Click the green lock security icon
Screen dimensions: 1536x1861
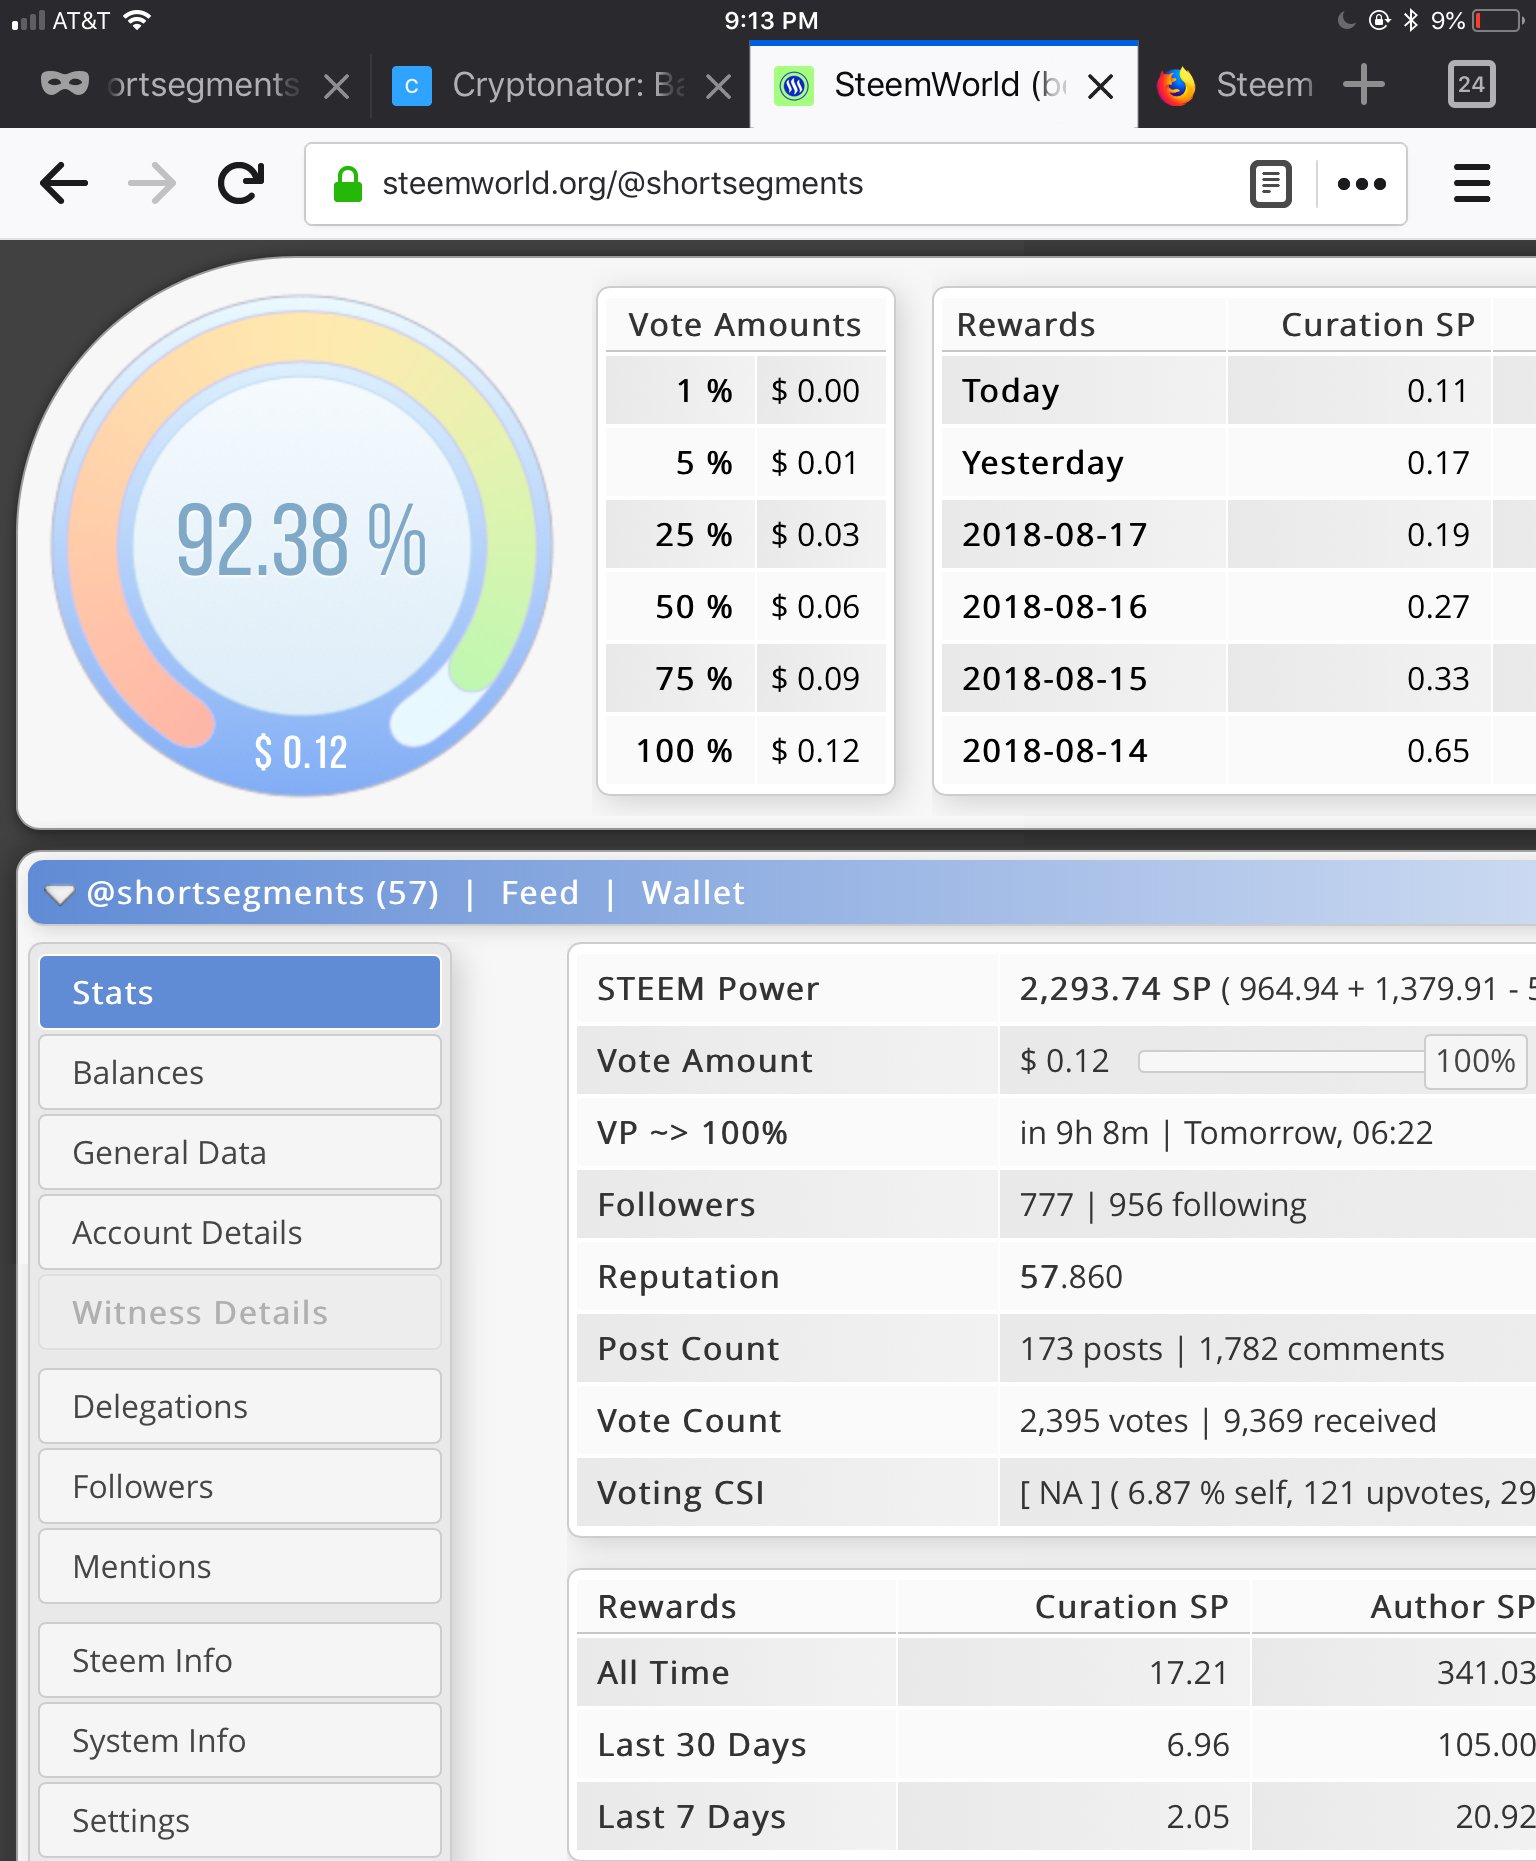[x=347, y=184]
